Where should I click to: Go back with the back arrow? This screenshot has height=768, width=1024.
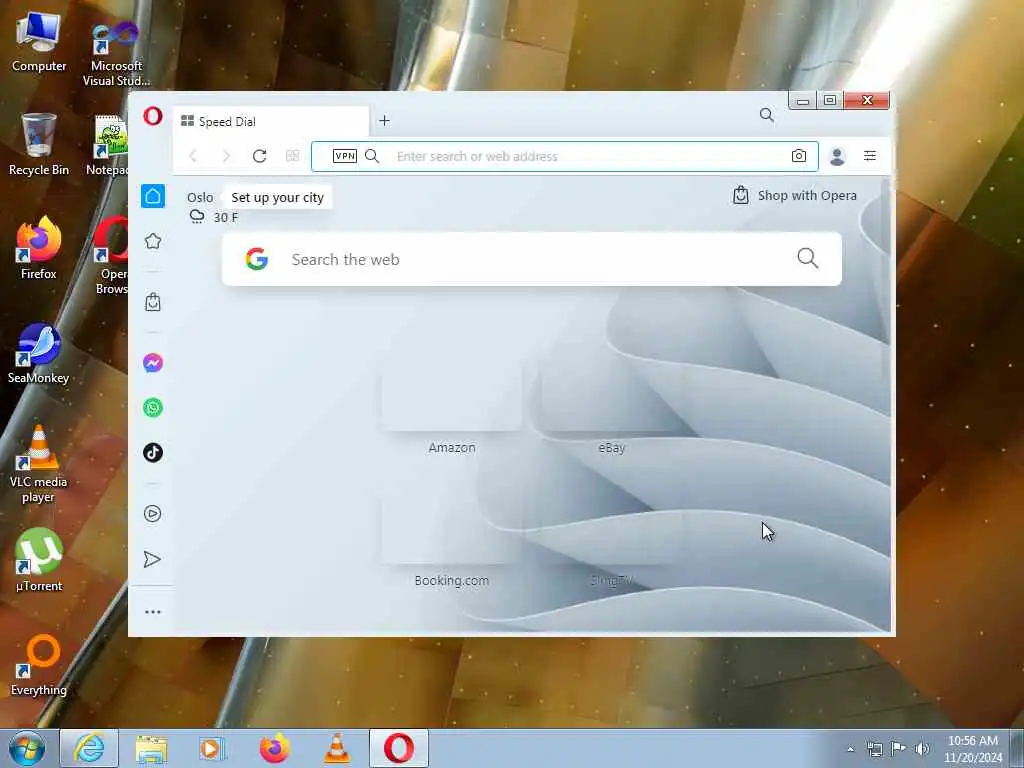coord(193,156)
